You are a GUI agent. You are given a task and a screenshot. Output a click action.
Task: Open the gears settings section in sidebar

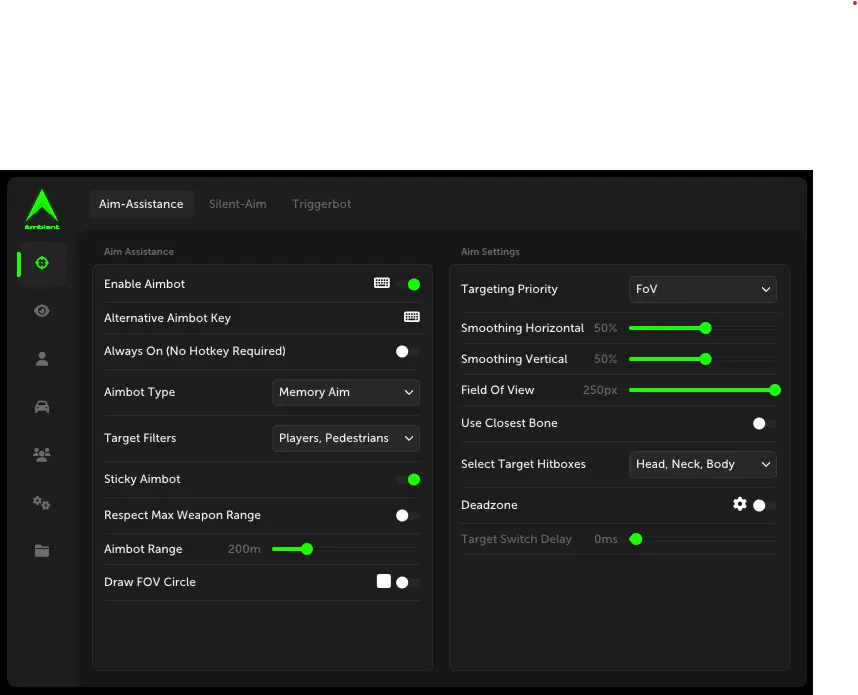coord(42,503)
